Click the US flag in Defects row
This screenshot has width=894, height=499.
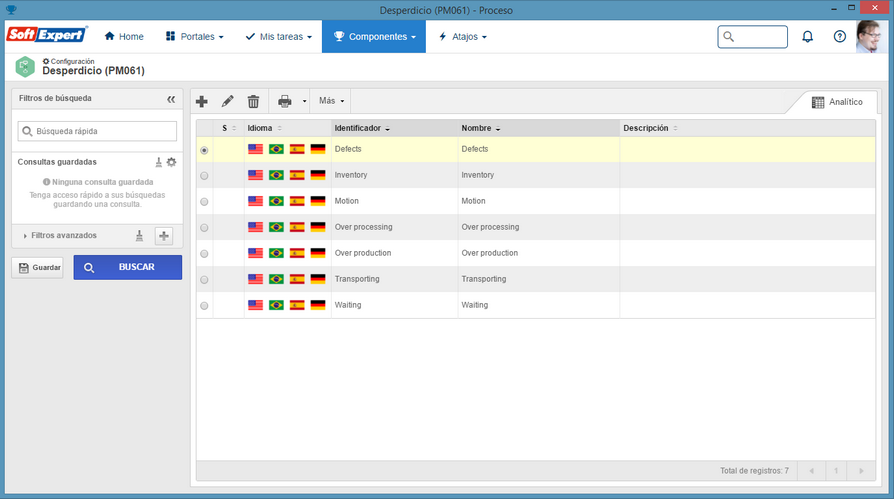255,149
